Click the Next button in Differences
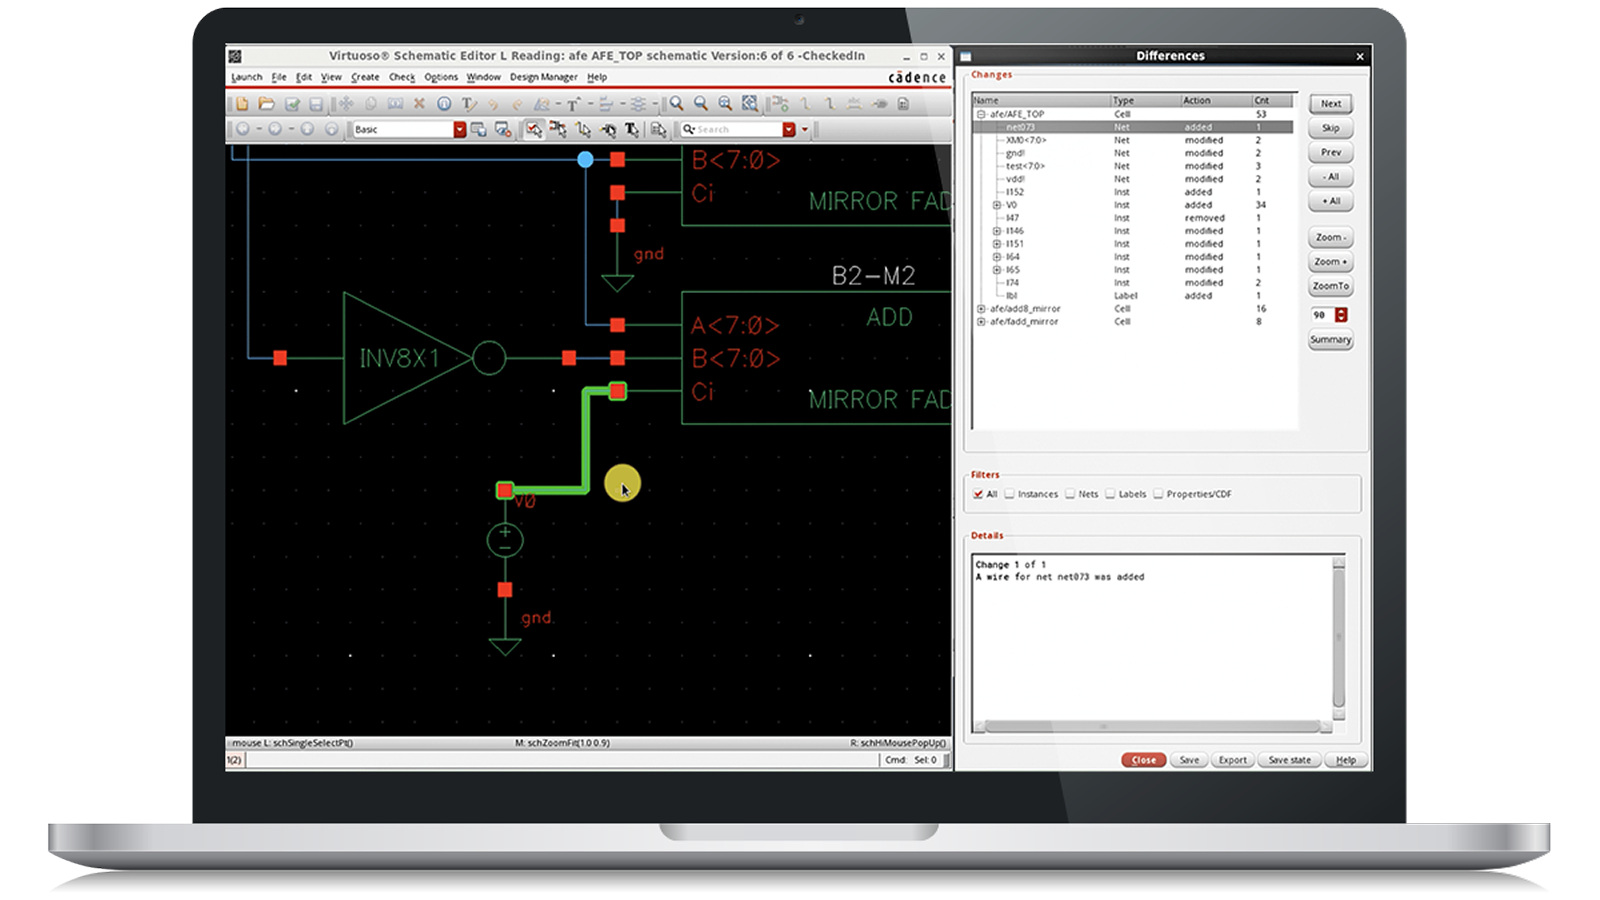The width and height of the screenshot is (1600, 900). point(1331,104)
